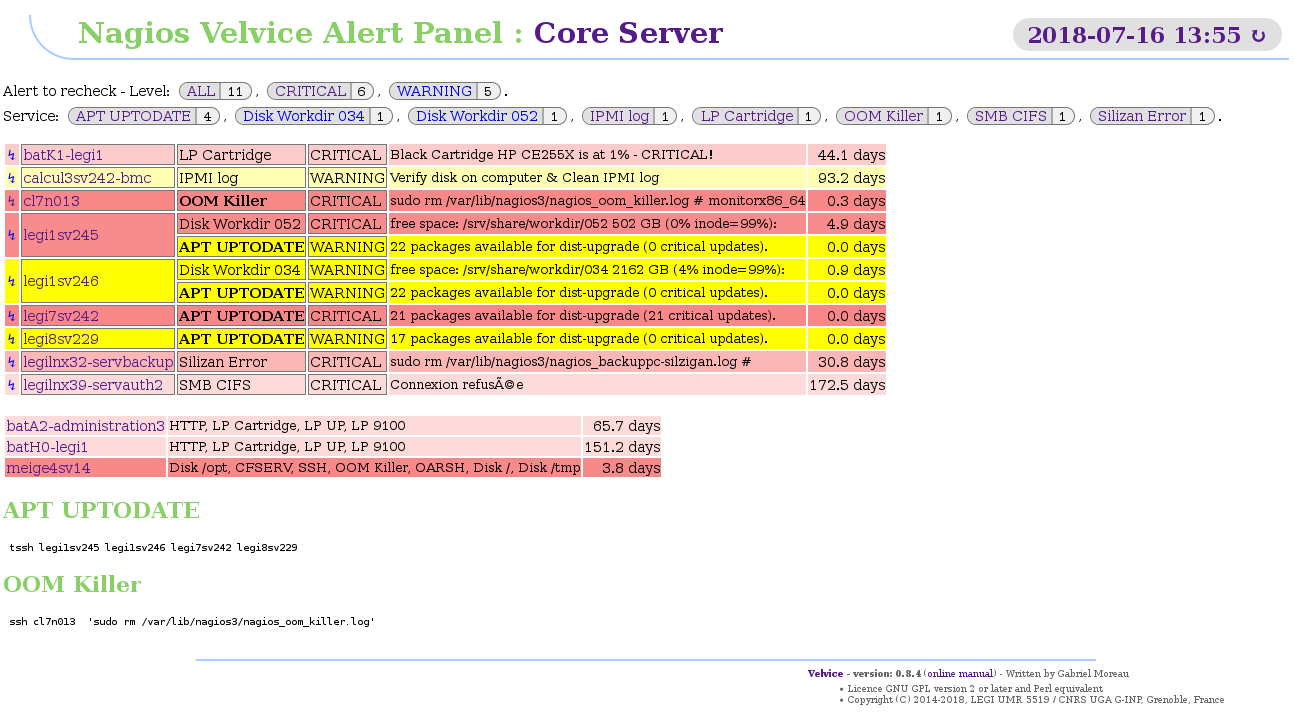Click the recheck icon for legi1sv246
Screen dimensions: 1294x713
click(12, 281)
